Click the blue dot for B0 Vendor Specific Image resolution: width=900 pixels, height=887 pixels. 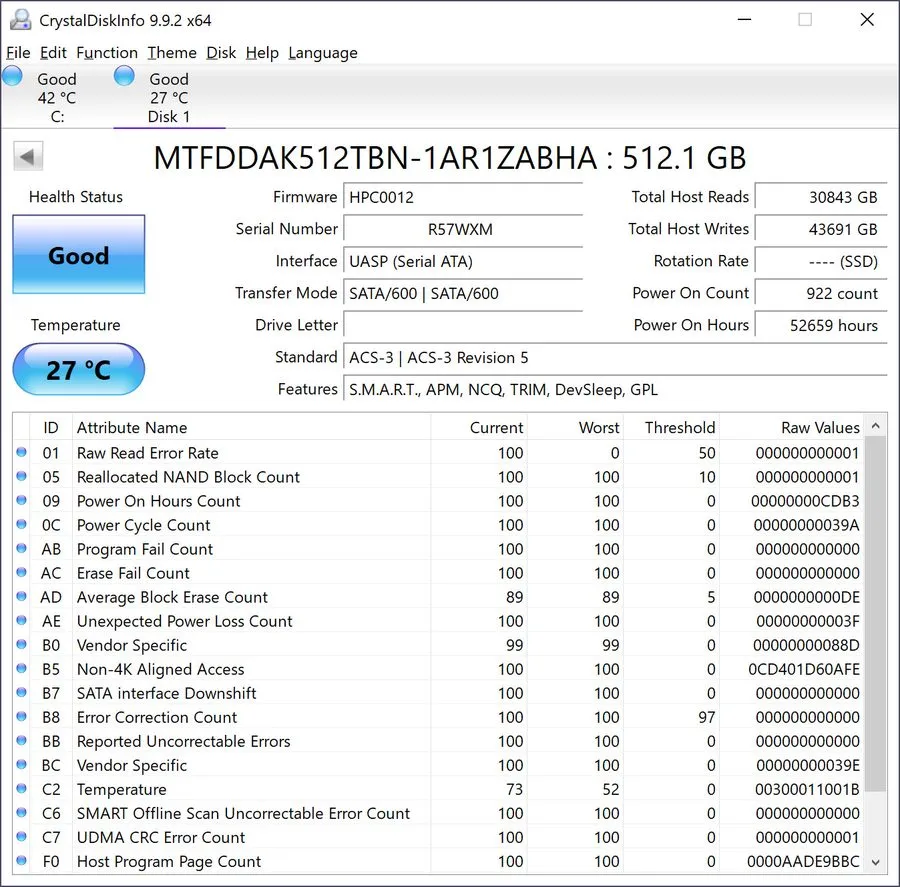21,645
